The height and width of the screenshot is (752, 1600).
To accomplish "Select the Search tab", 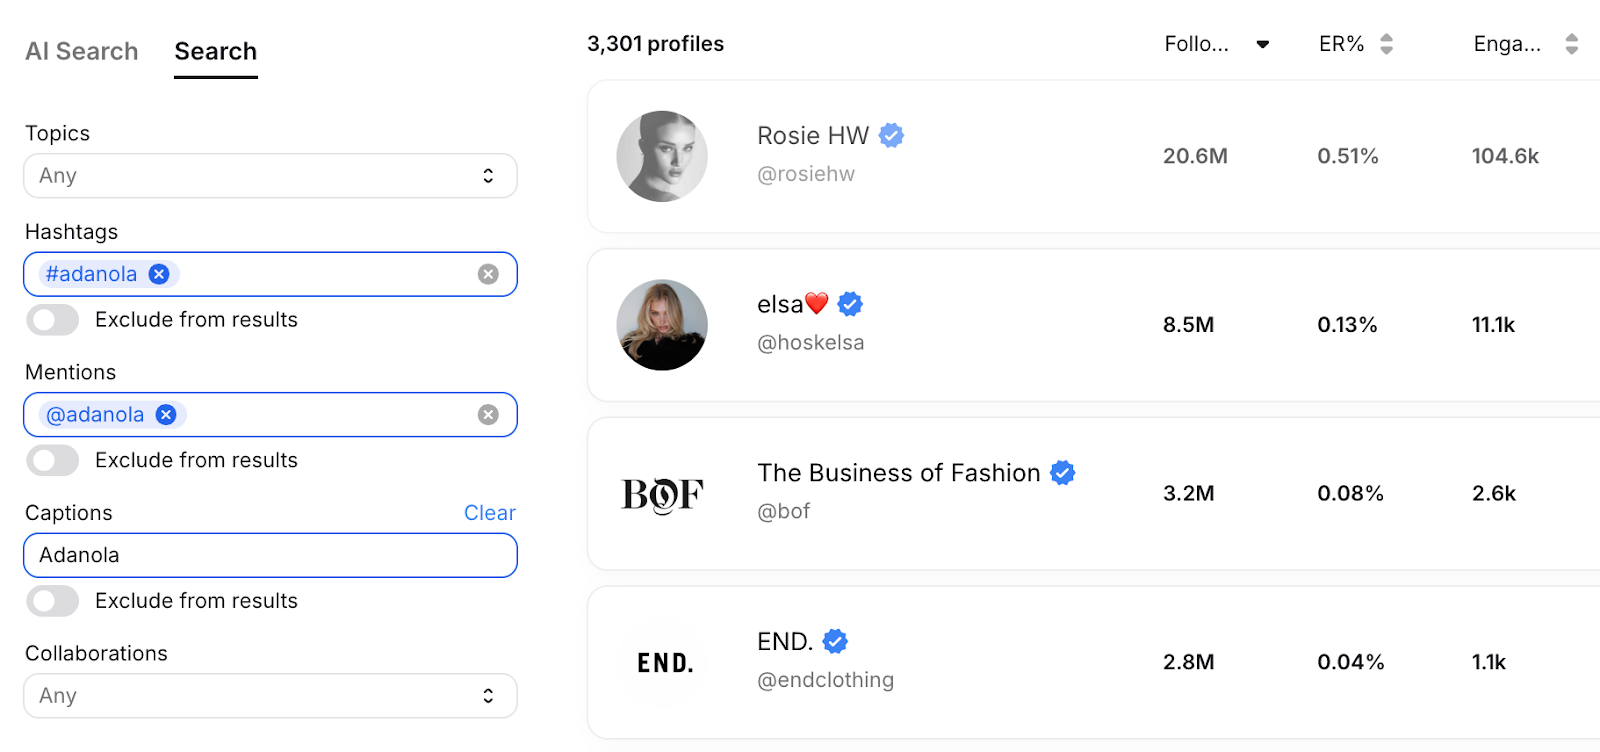I will point(216,52).
